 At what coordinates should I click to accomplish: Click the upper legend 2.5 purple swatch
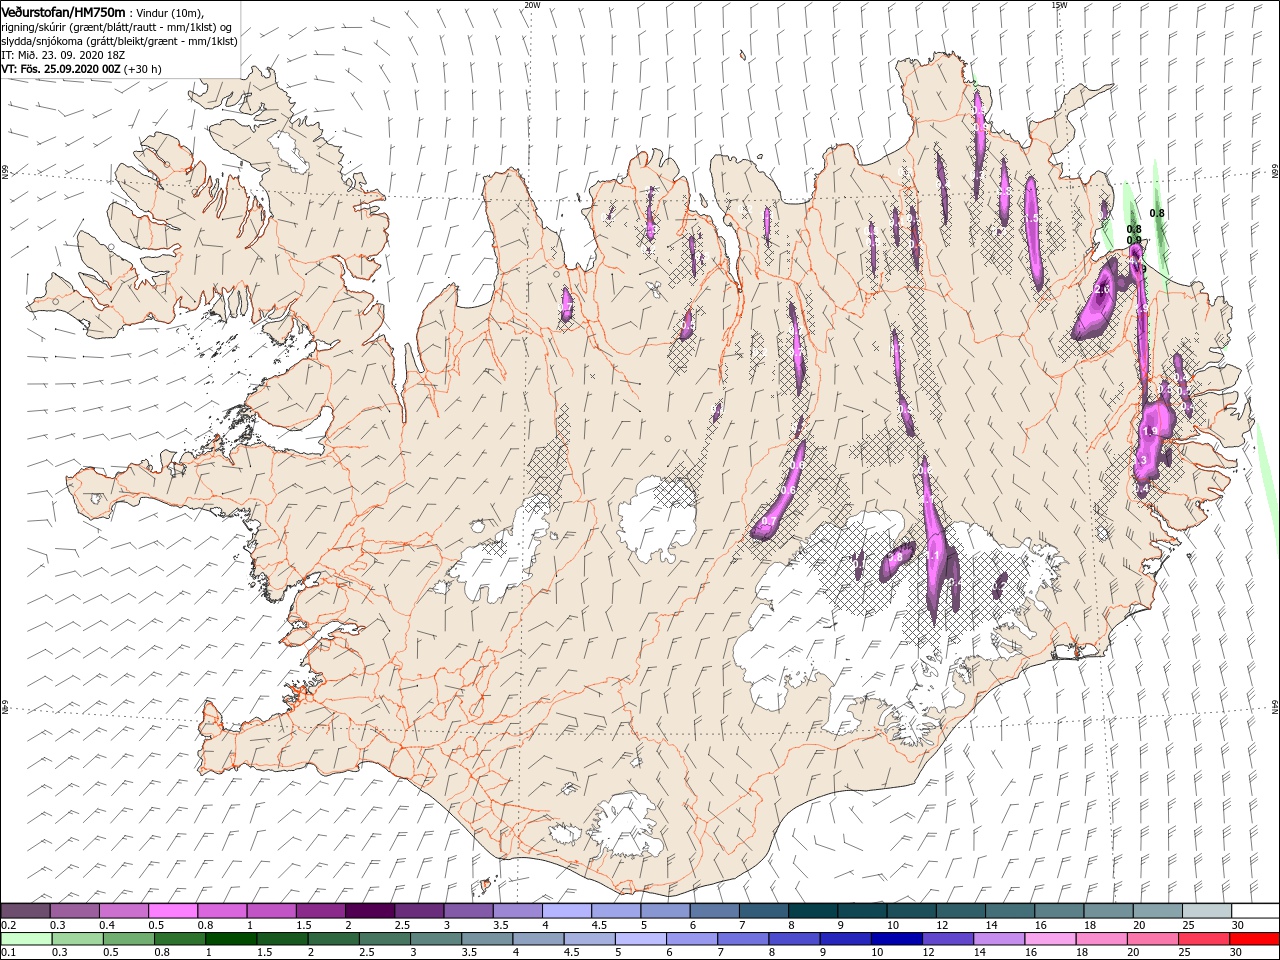(x=419, y=911)
